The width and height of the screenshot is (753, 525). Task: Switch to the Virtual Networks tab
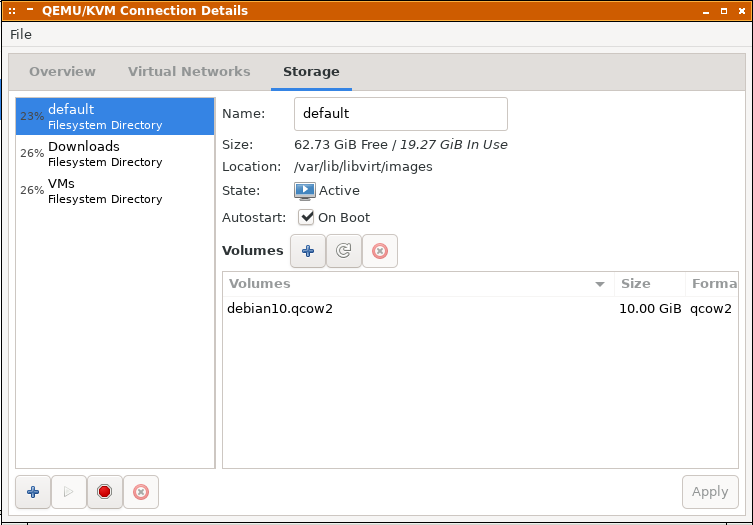[189, 72]
